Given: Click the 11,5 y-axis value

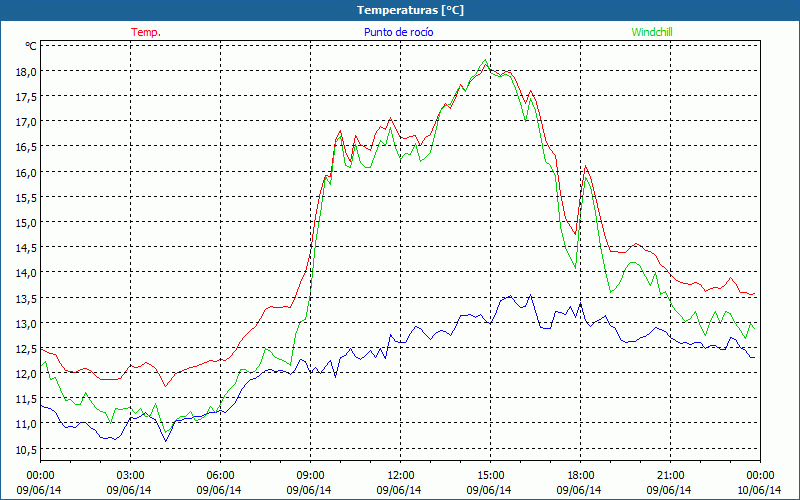Looking at the screenshot, I should (27, 399).
